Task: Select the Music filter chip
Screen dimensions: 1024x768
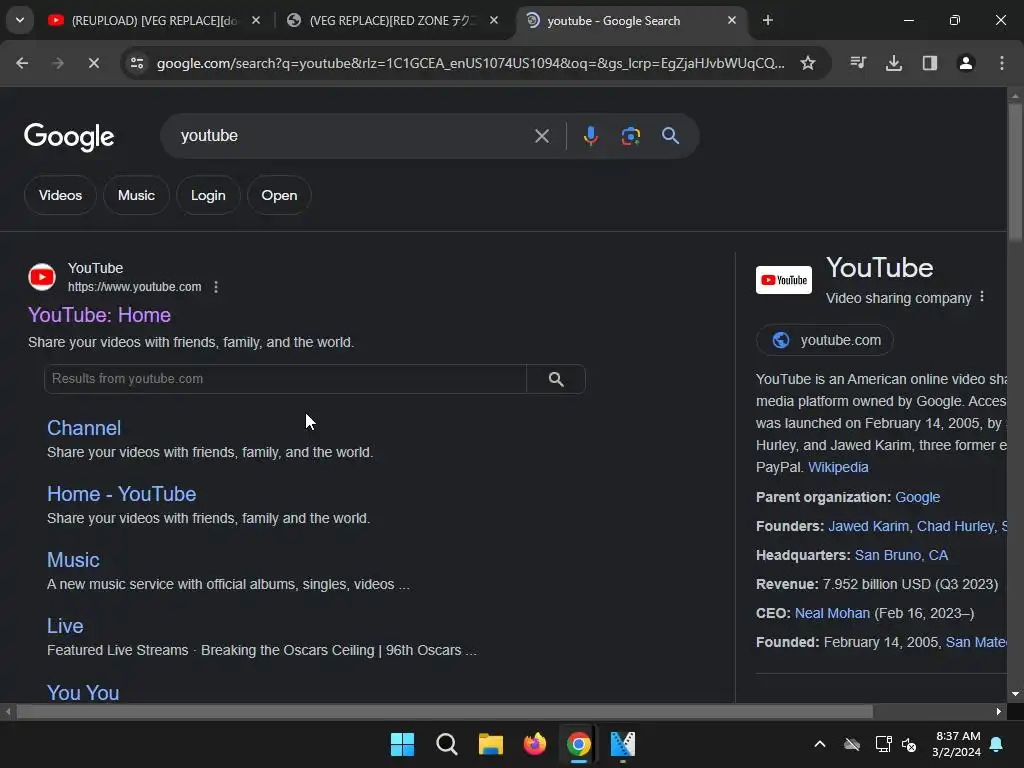Action: point(136,195)
